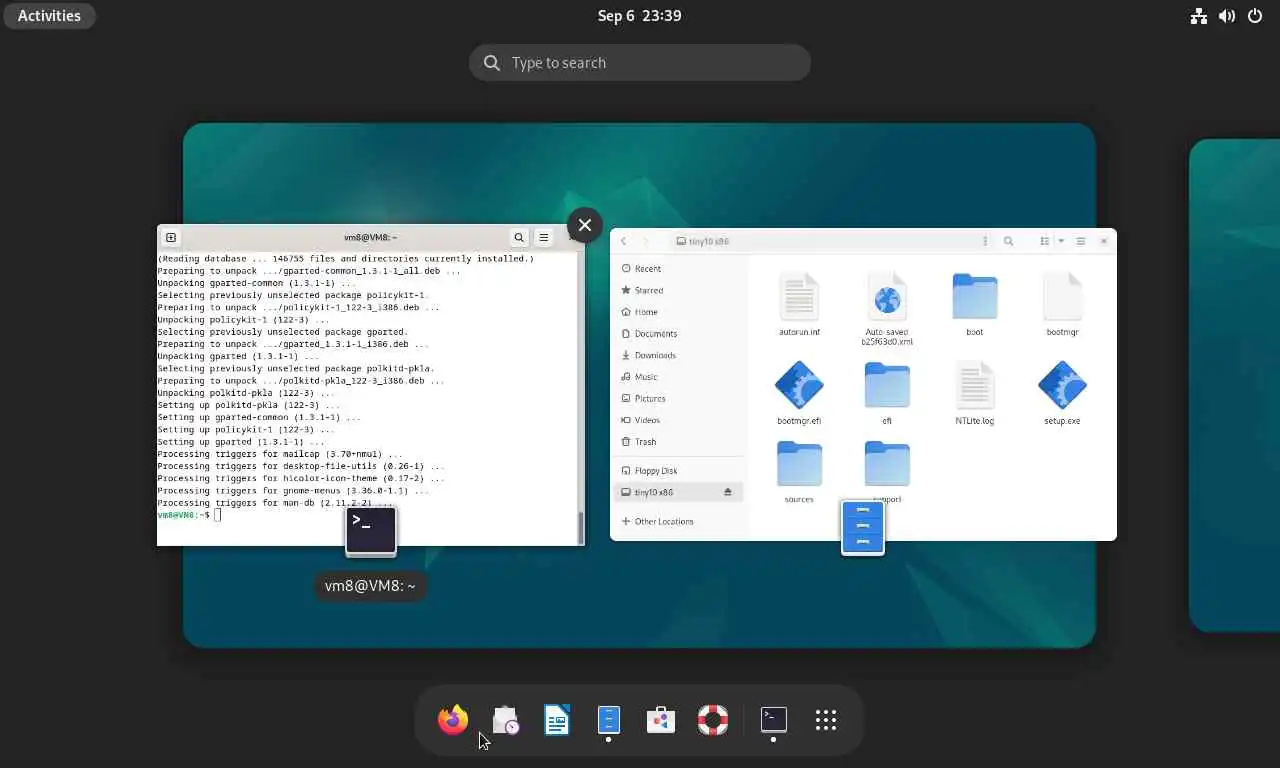Image resolution: width=1280 pixels, height=768 pixels.
Task: Click the Files search icon
Action: pyautogui.click(x=1009, y=241)
